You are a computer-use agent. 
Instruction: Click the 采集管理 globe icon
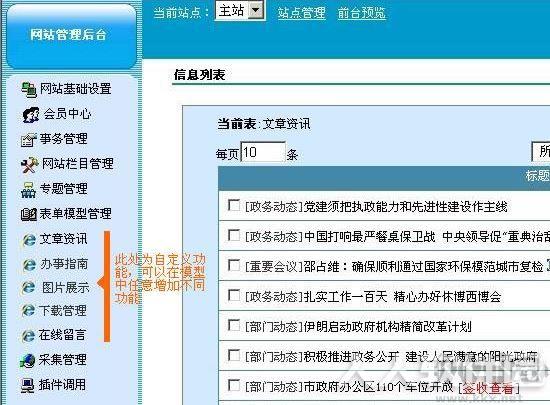28,360
